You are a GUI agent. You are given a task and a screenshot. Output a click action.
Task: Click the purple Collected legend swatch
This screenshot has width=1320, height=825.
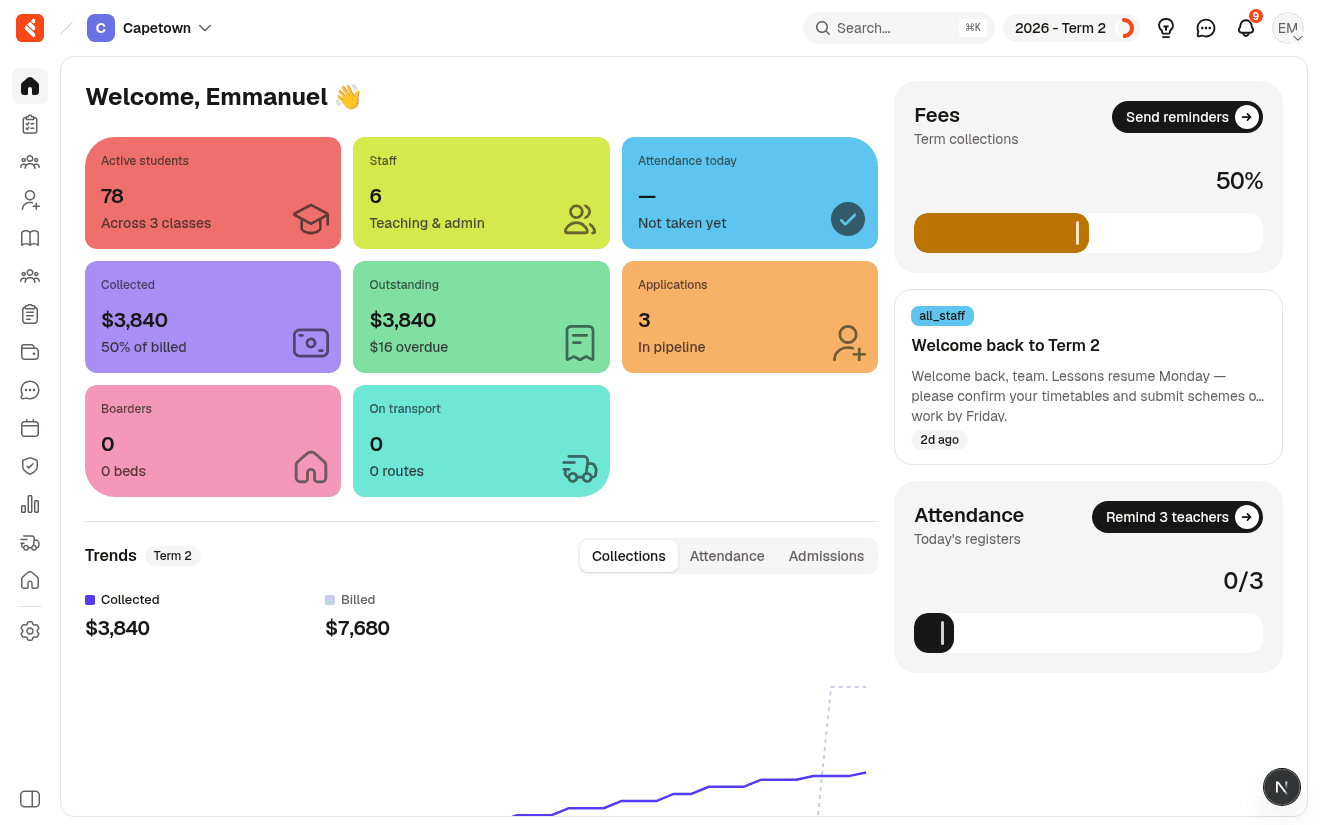click(90, 600)
